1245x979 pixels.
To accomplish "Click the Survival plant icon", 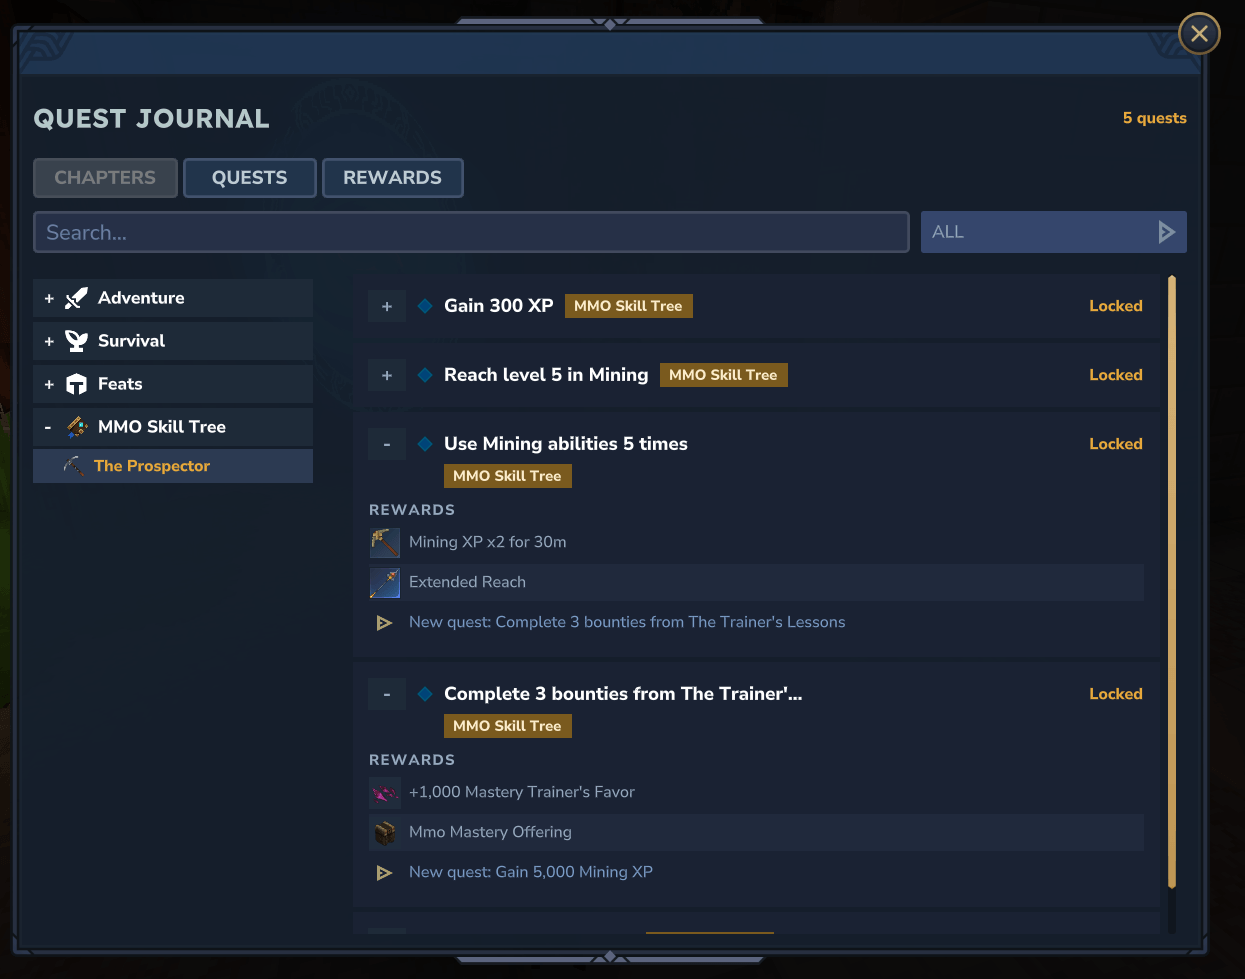I will click(x=76, y=341).
